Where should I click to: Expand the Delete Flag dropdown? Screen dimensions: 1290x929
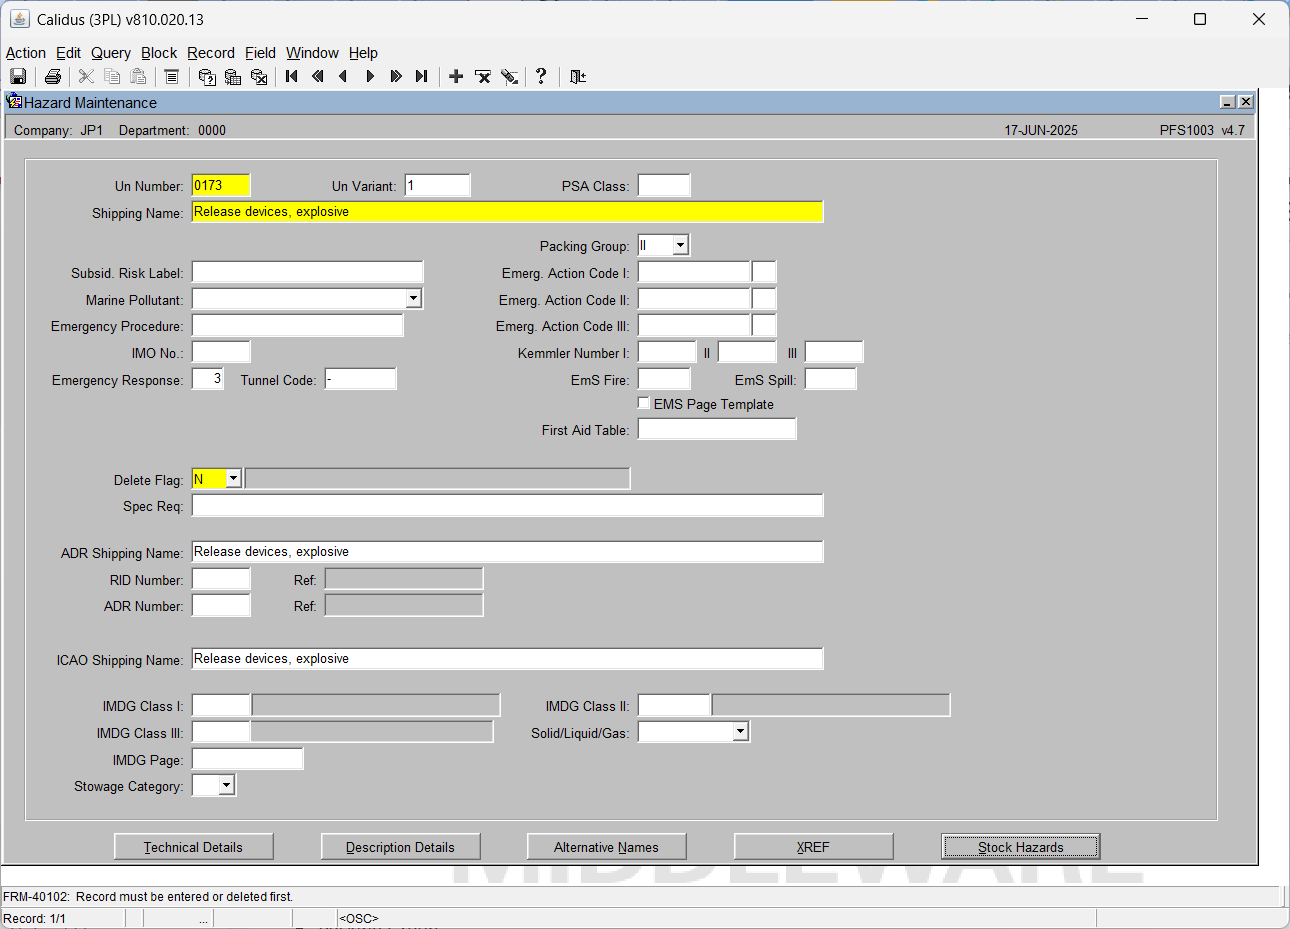click(233, 479)
